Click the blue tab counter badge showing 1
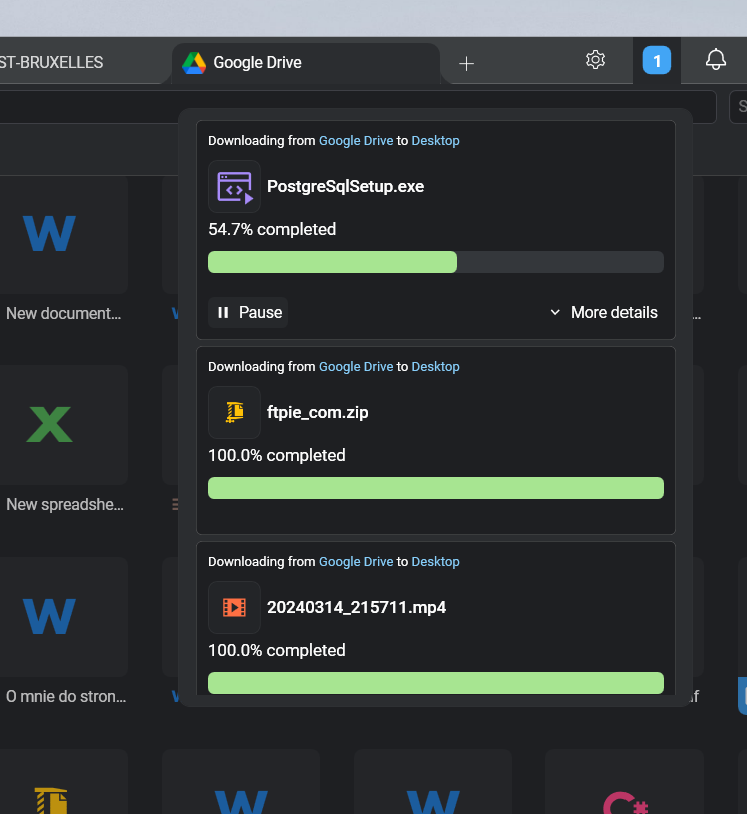This screenshot has height=814, width=747. tap(657, 60)
